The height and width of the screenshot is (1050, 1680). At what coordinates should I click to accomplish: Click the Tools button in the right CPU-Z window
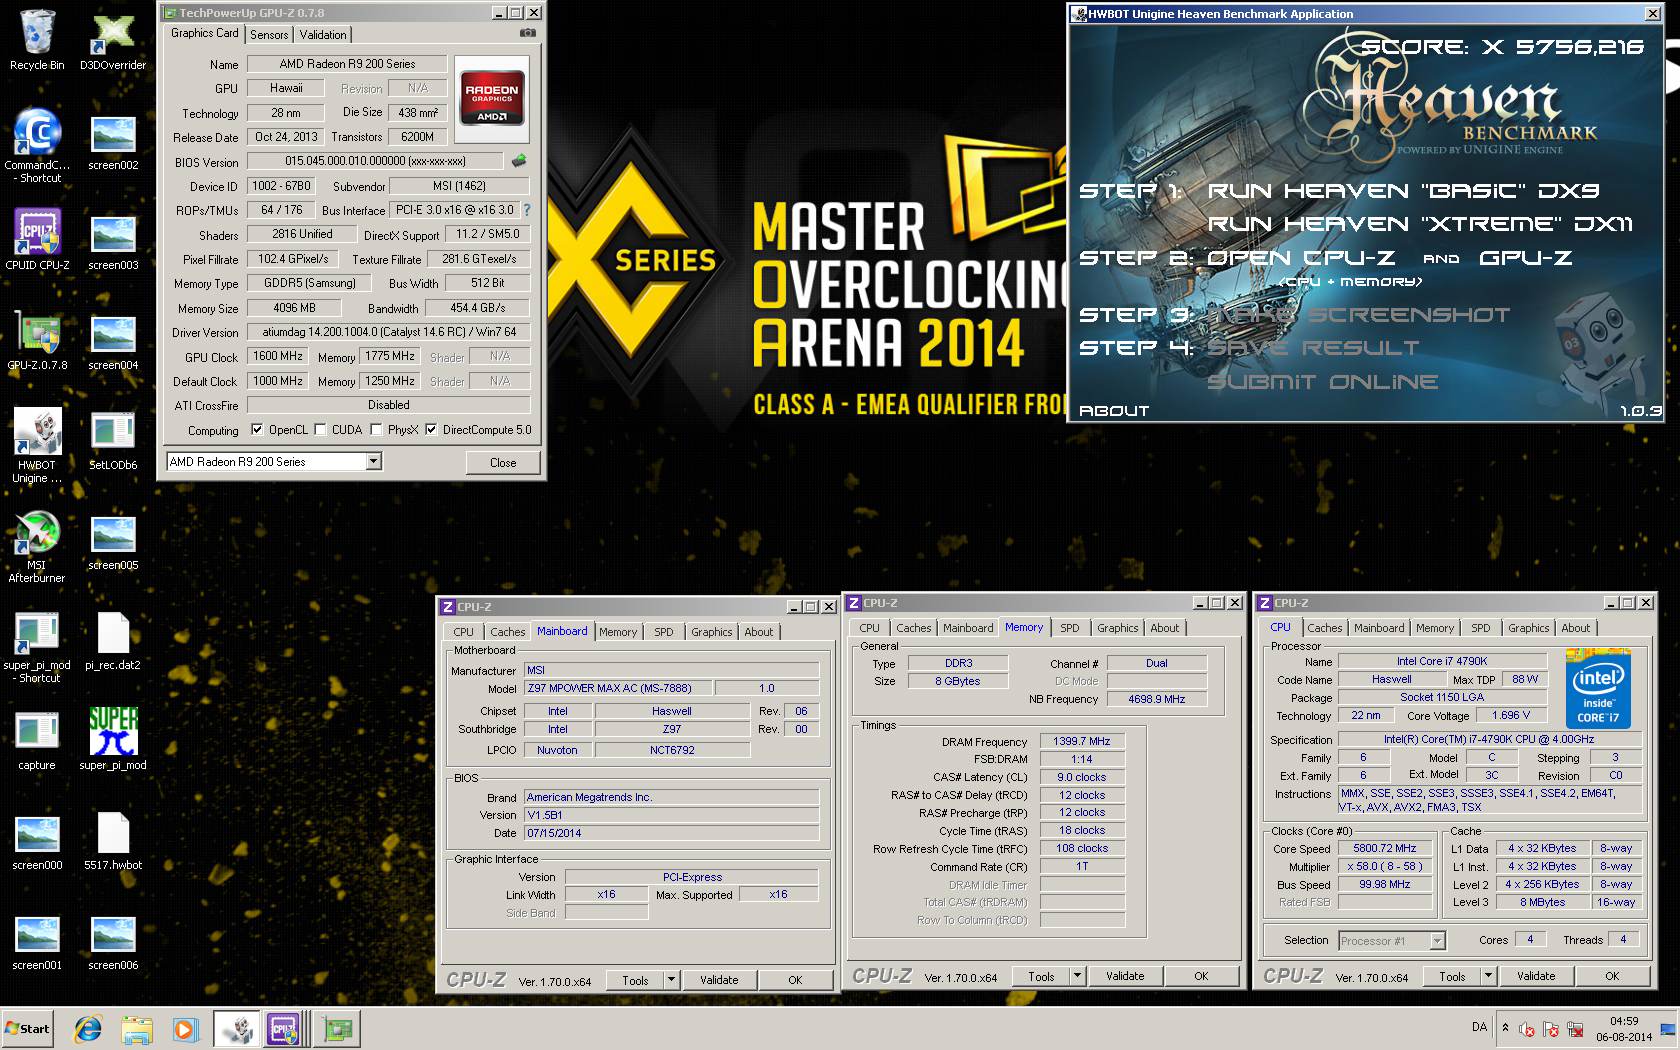pos(1452,976)
